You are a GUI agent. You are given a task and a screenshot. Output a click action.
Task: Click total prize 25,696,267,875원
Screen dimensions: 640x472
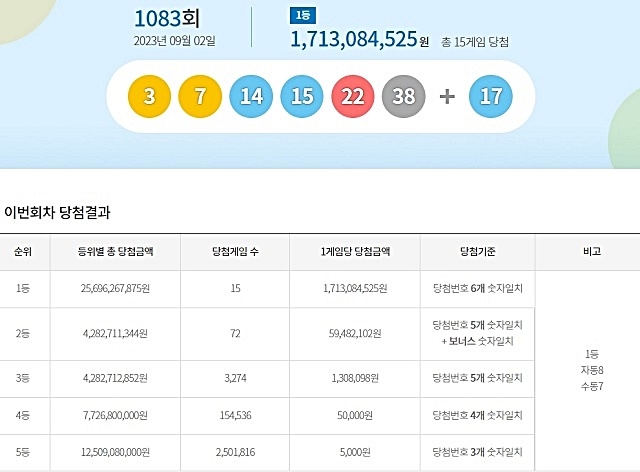coord(115,289)
